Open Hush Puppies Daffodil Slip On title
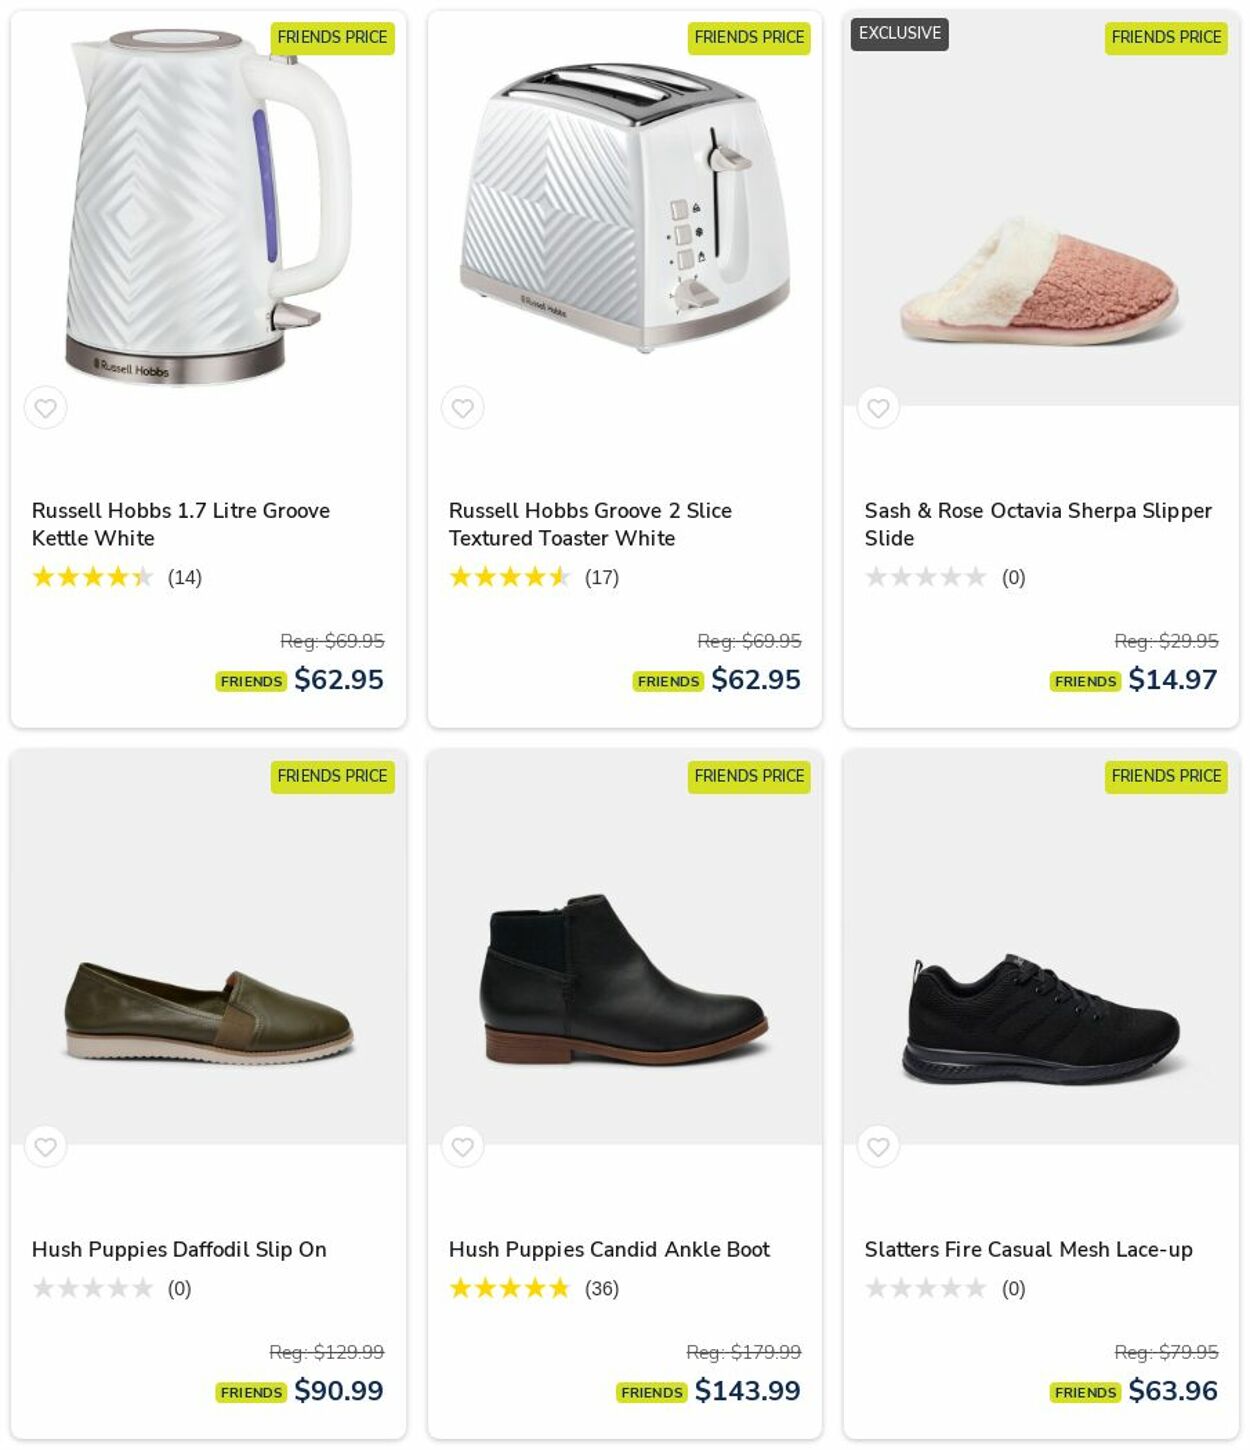The height and width of the screenshot is (1450, 1250). click(x=179, y=1249)
